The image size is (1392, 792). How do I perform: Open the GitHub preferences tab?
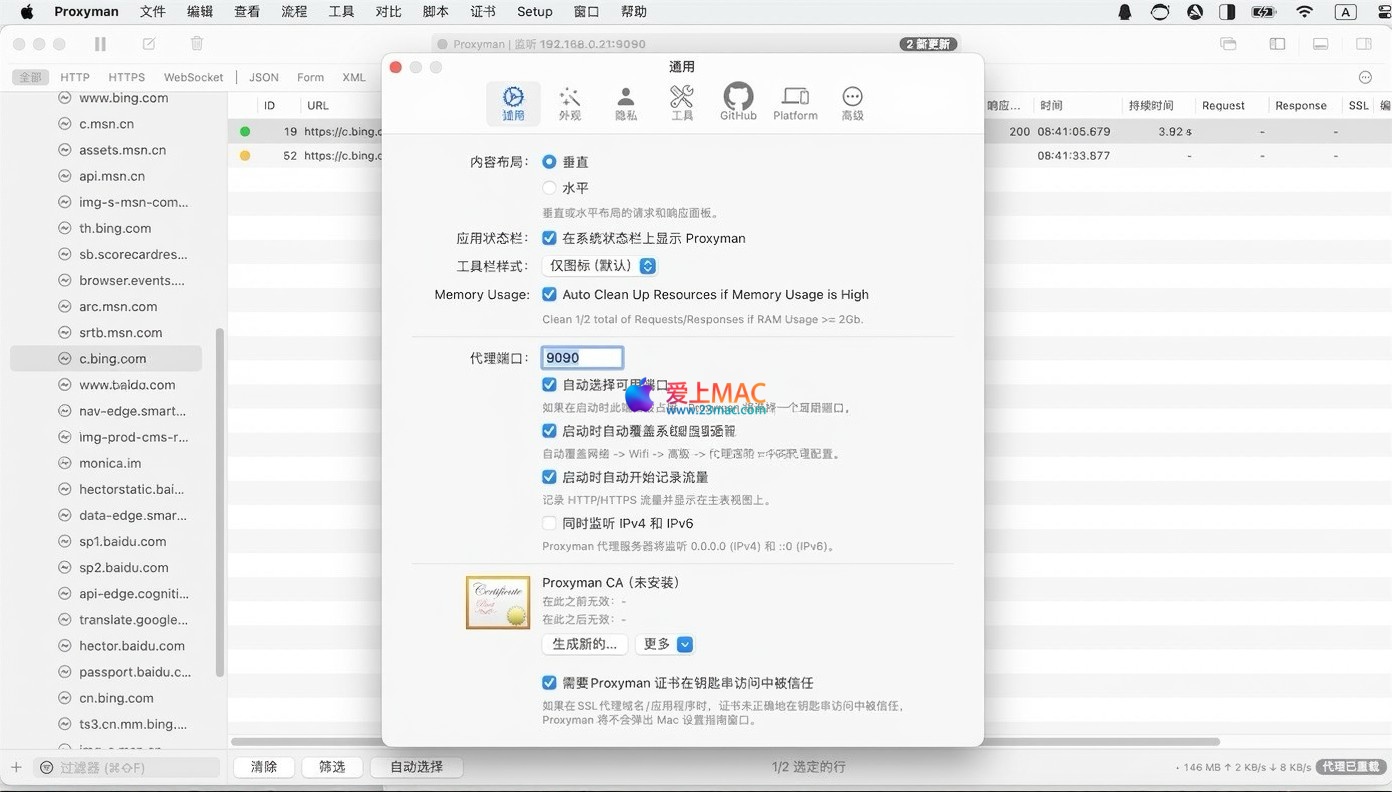pos(738,102)
